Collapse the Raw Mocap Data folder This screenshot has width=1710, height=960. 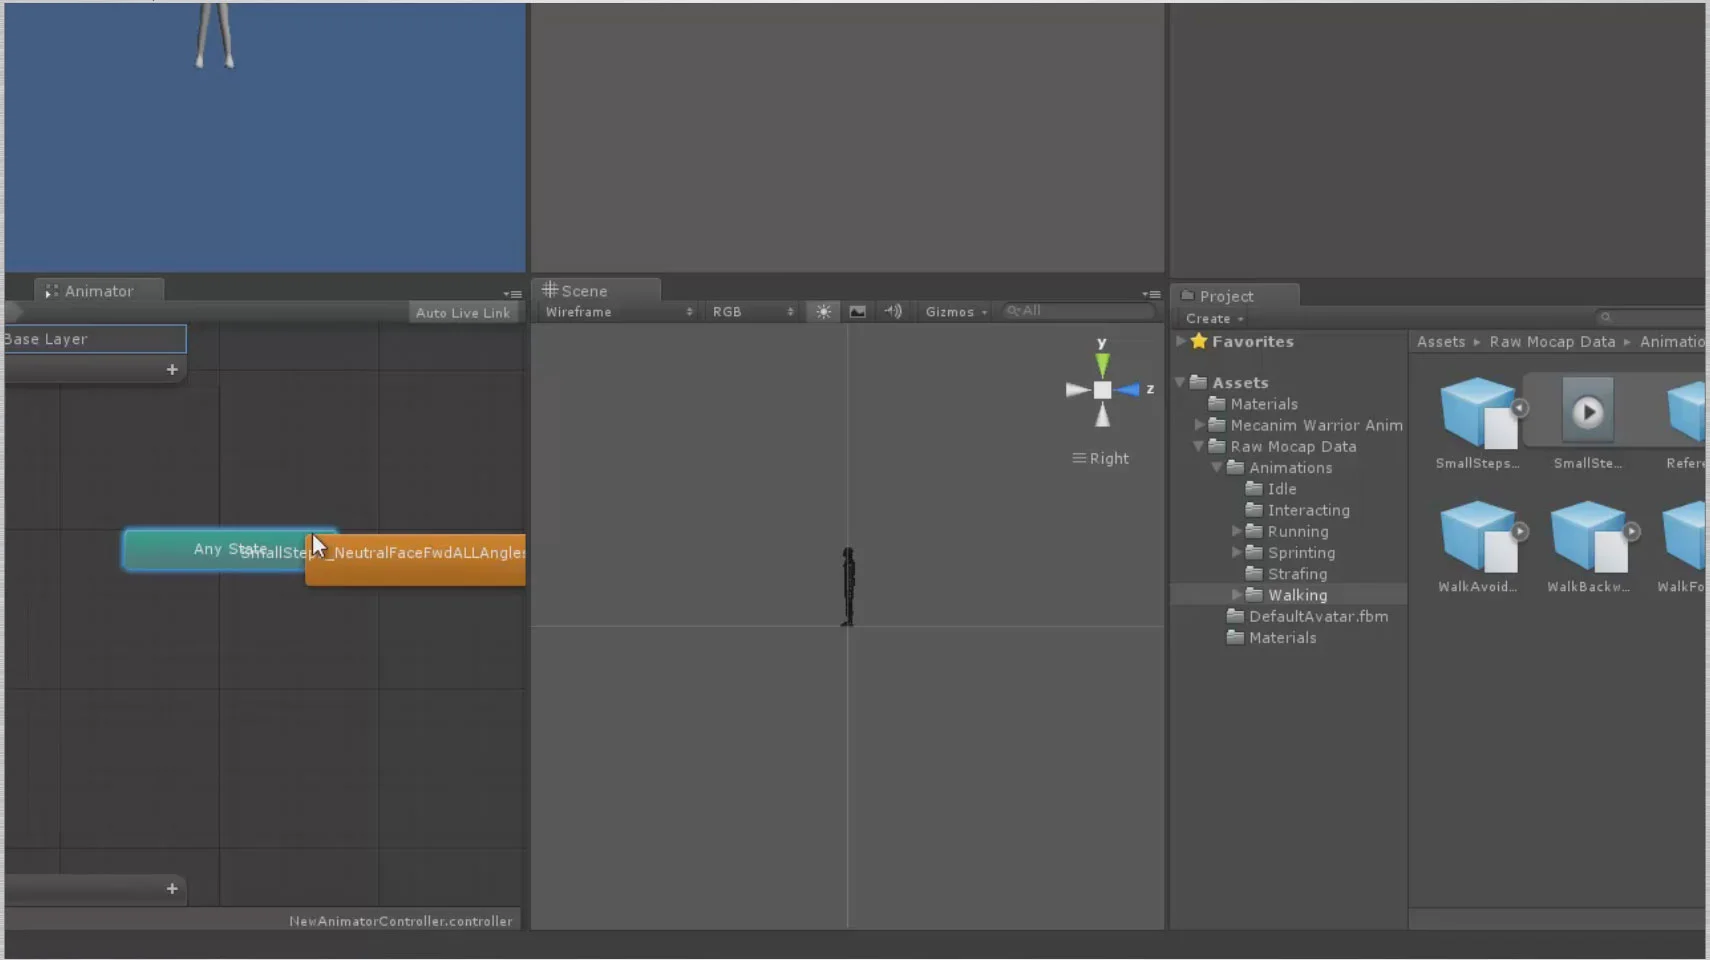click(x=1196, y=447)
